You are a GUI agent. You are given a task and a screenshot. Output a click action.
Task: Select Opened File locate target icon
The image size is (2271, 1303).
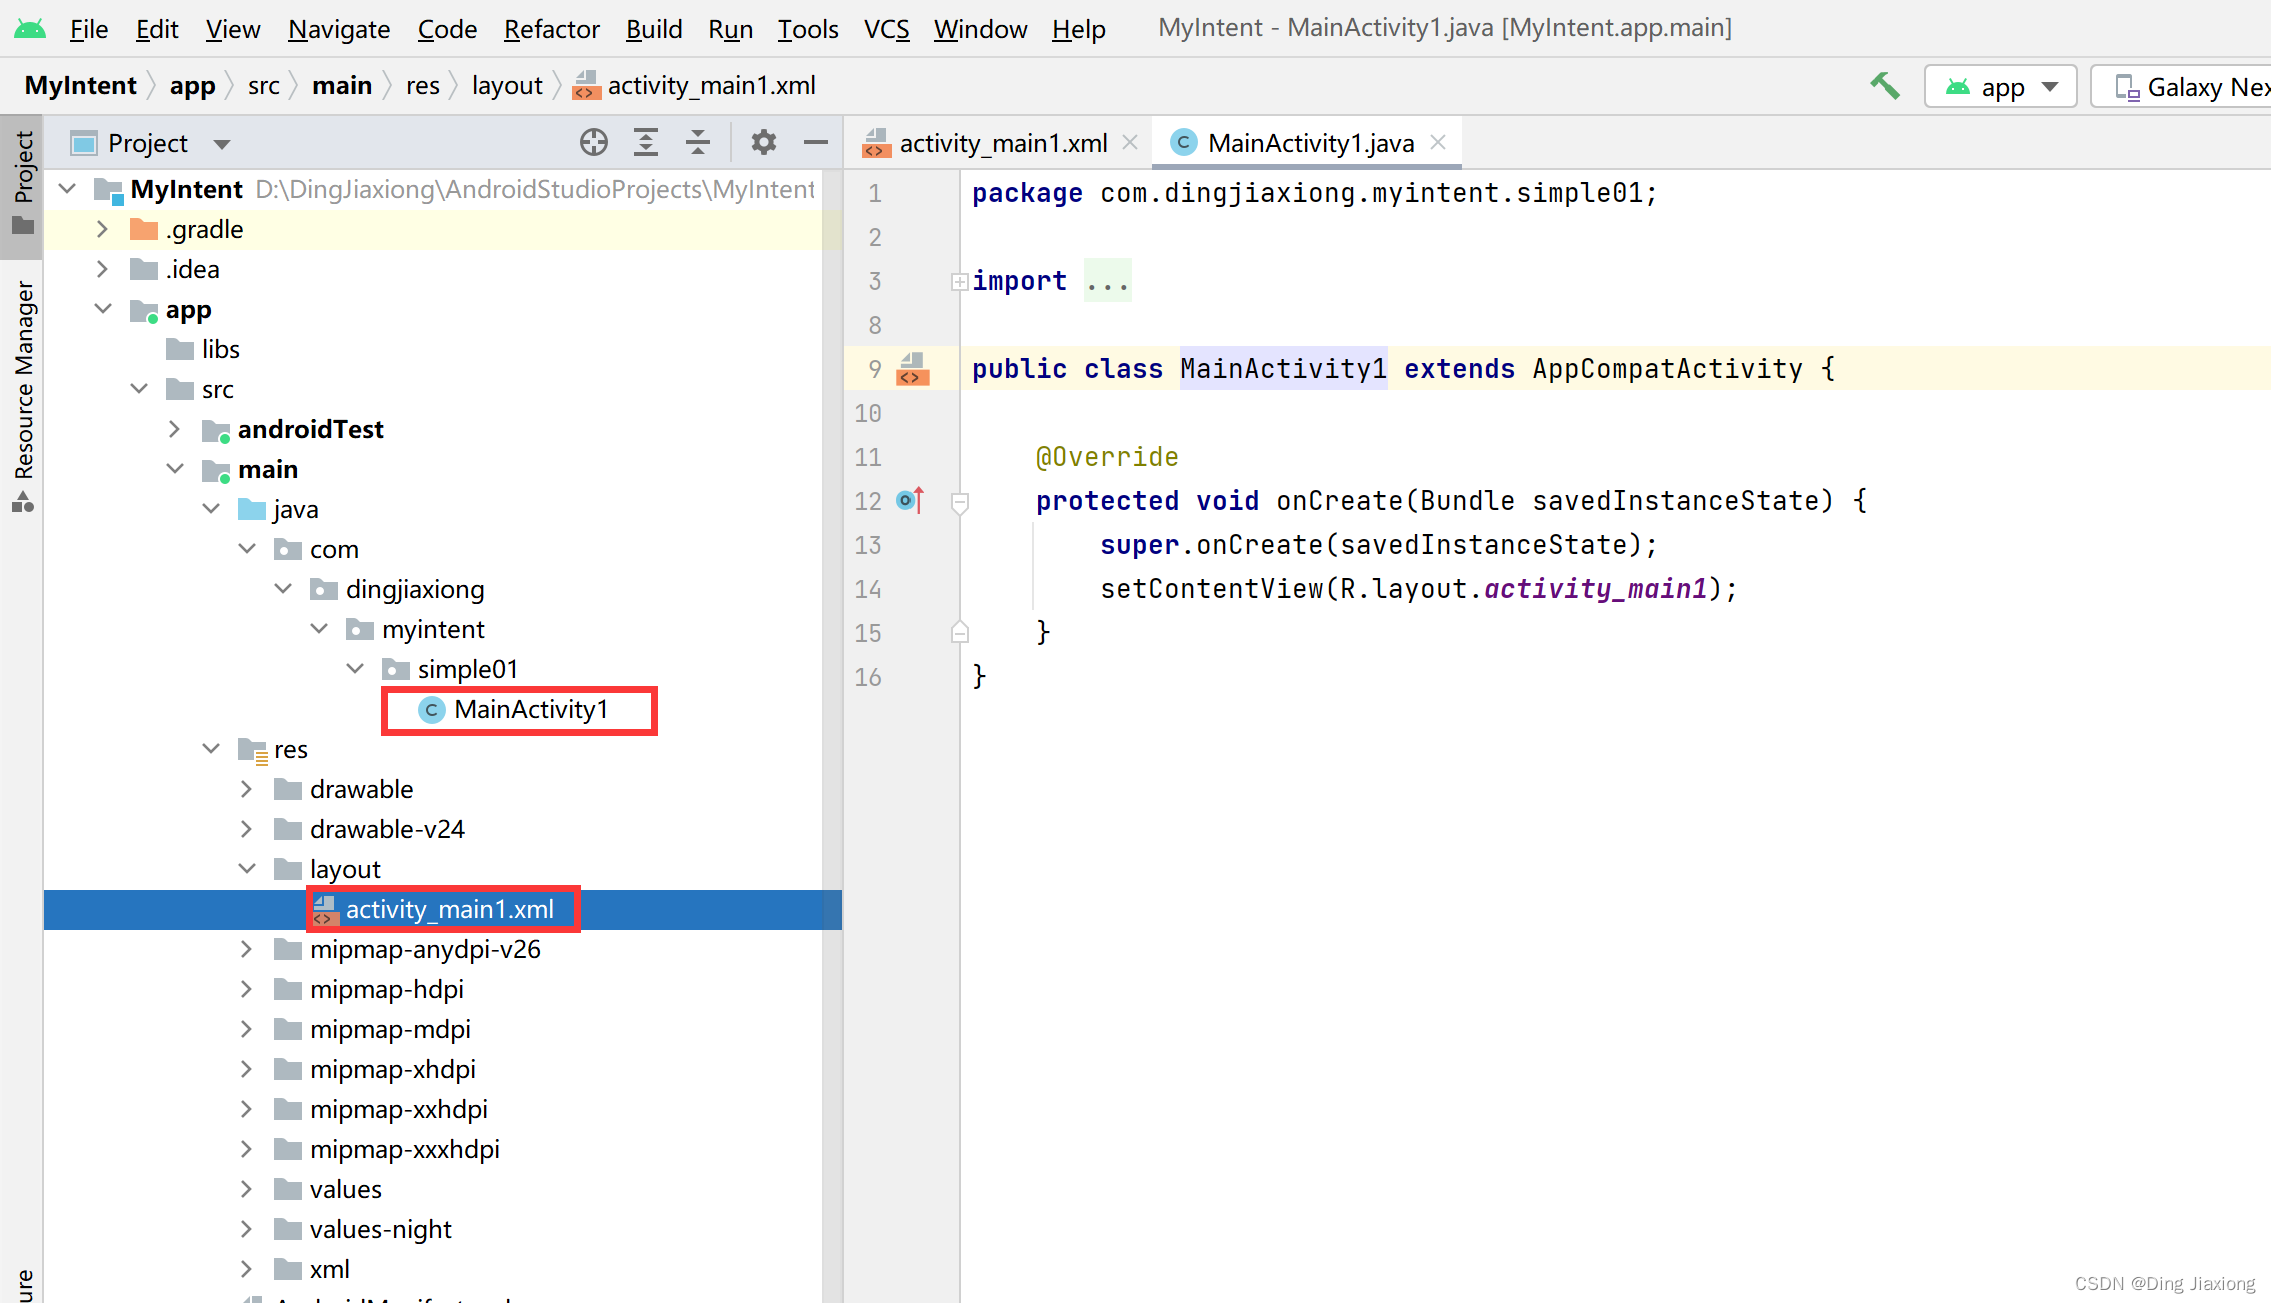(594, 143)
